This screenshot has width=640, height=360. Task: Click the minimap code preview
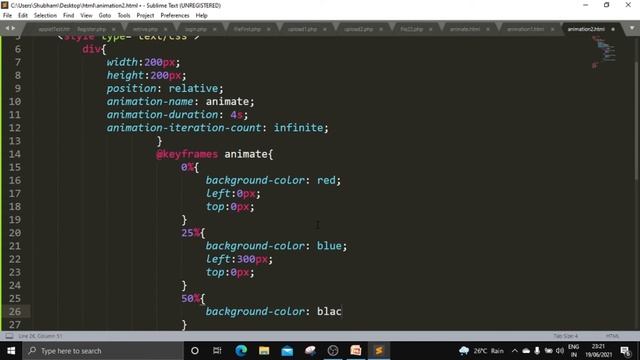click(x=604, y=51)
